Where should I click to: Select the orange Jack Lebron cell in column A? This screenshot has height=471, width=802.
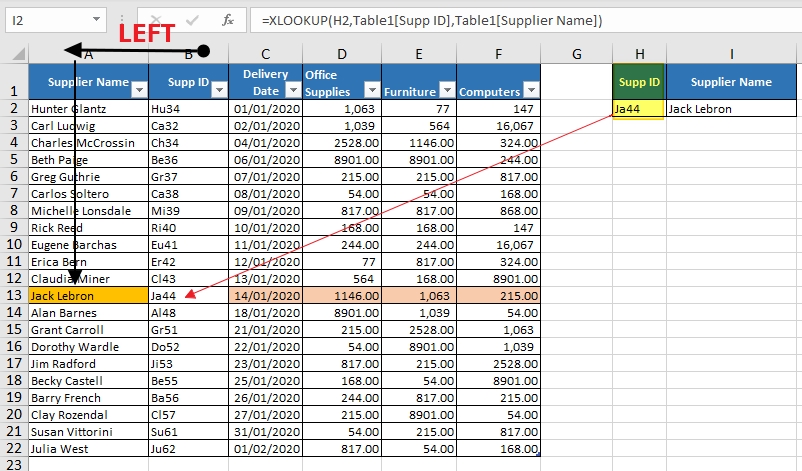coord(88,296)
